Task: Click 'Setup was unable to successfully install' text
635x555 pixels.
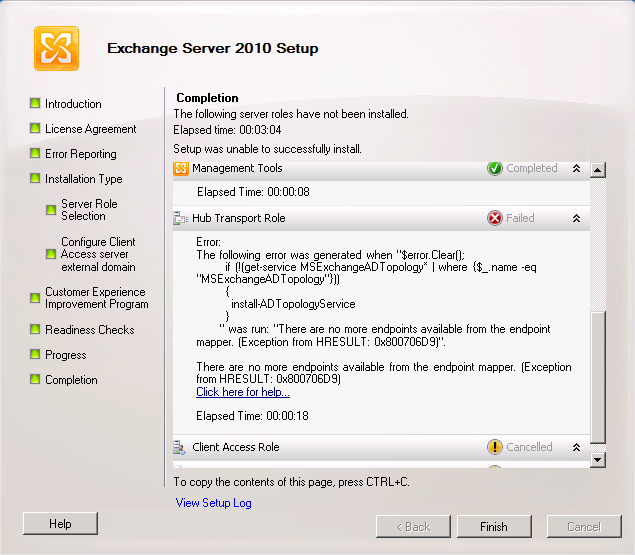Action: coord(268,149)
